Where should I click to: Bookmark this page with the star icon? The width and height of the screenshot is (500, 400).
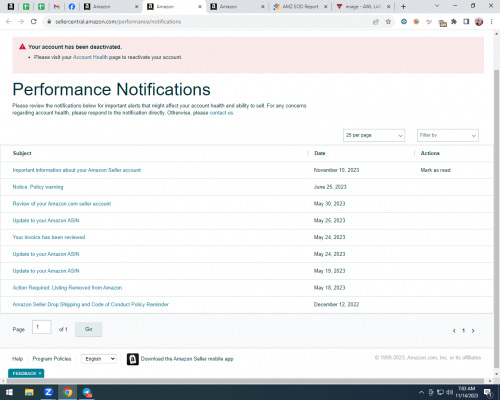[388, 22]
